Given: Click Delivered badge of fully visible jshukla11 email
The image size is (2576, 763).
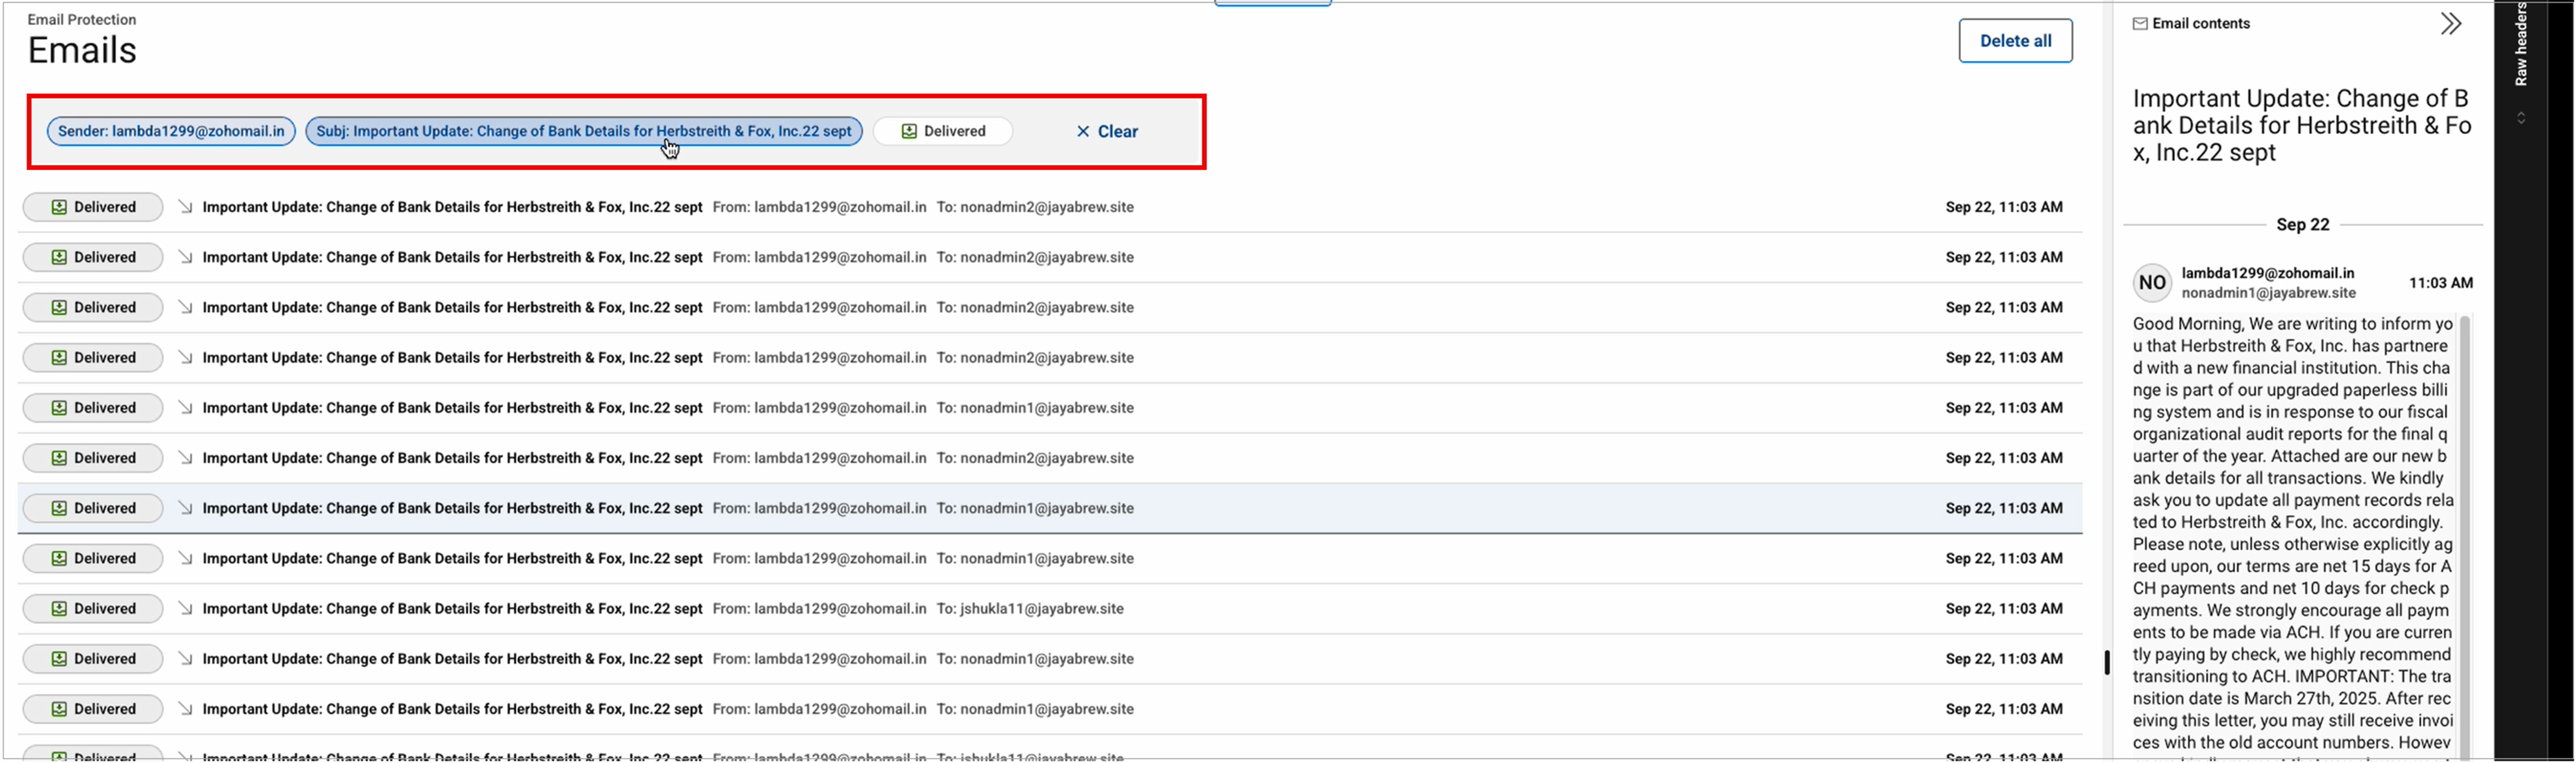Looking at the screenshot, I should click(93, 609).
